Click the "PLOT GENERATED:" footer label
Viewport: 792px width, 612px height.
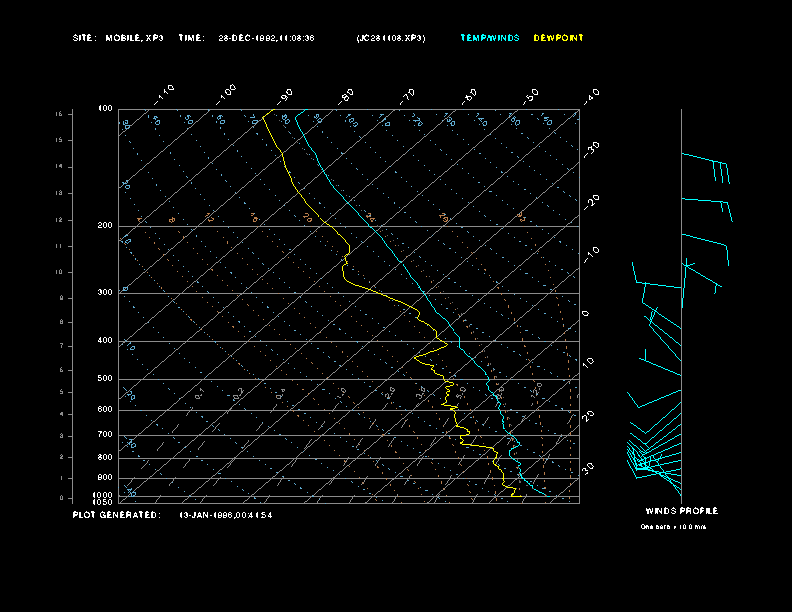point(117,515)
